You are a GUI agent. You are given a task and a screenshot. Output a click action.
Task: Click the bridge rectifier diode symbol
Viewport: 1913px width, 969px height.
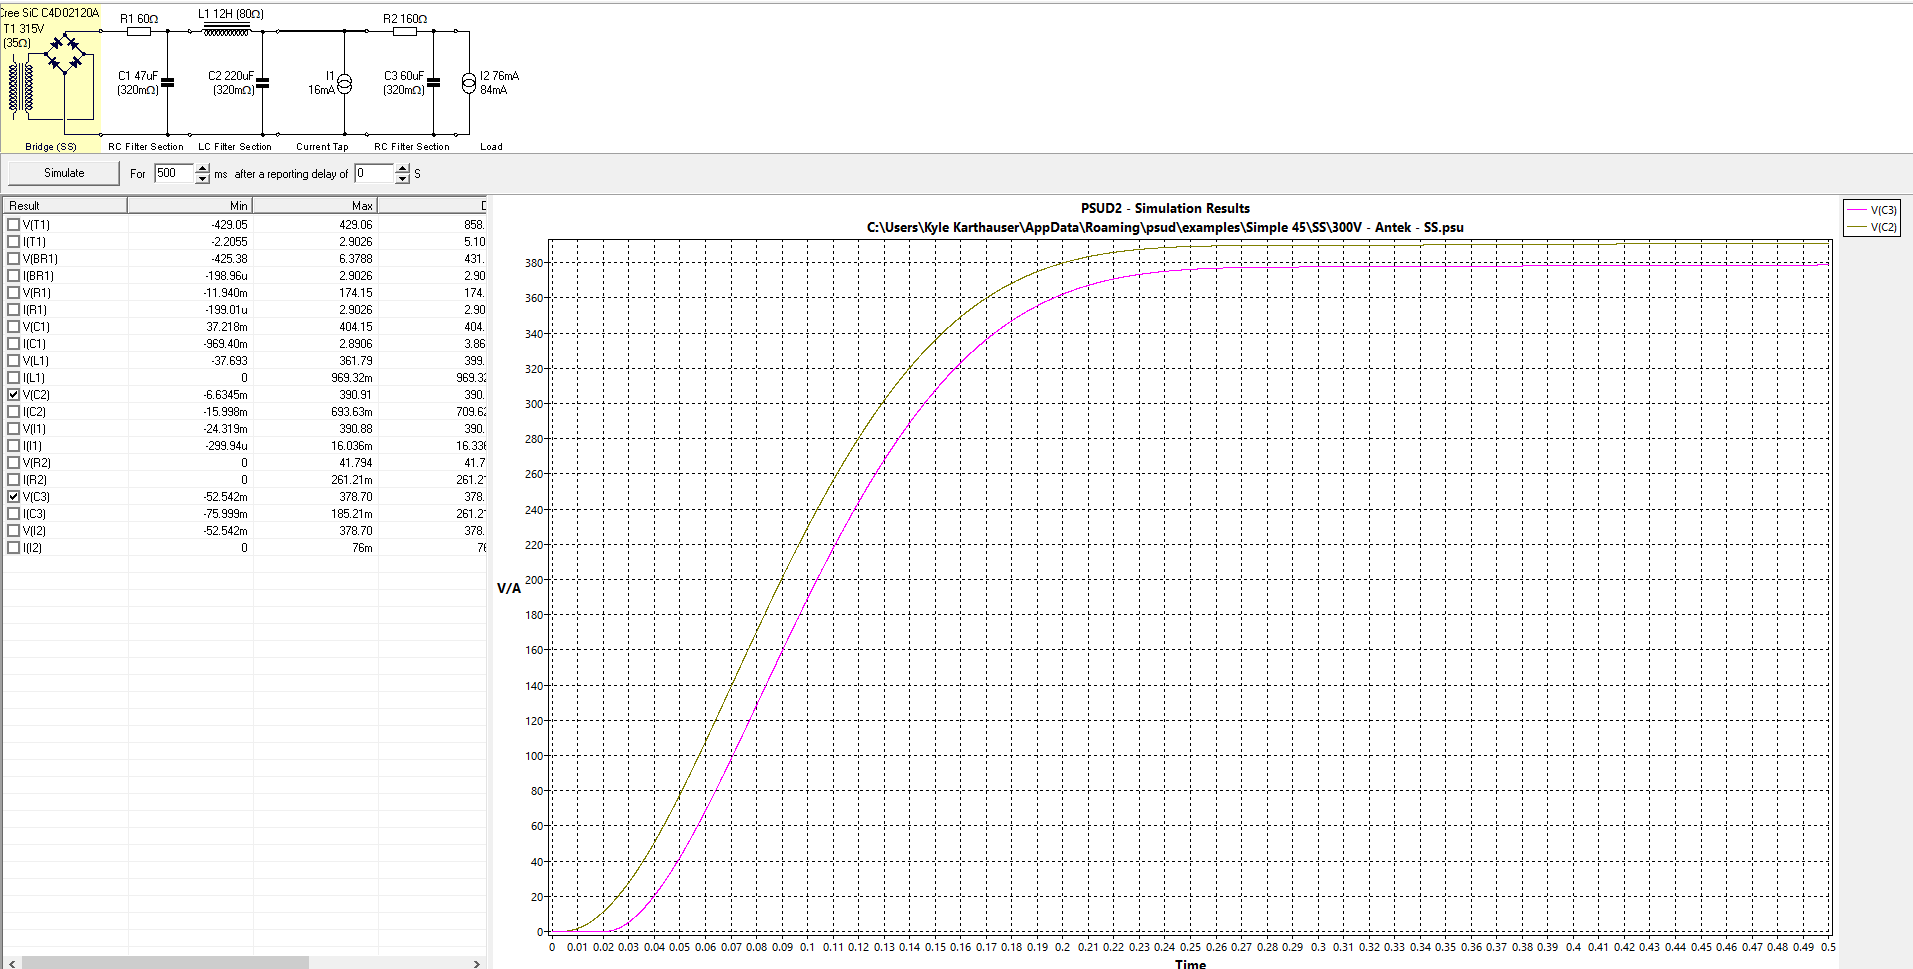[x=67, y=53]
